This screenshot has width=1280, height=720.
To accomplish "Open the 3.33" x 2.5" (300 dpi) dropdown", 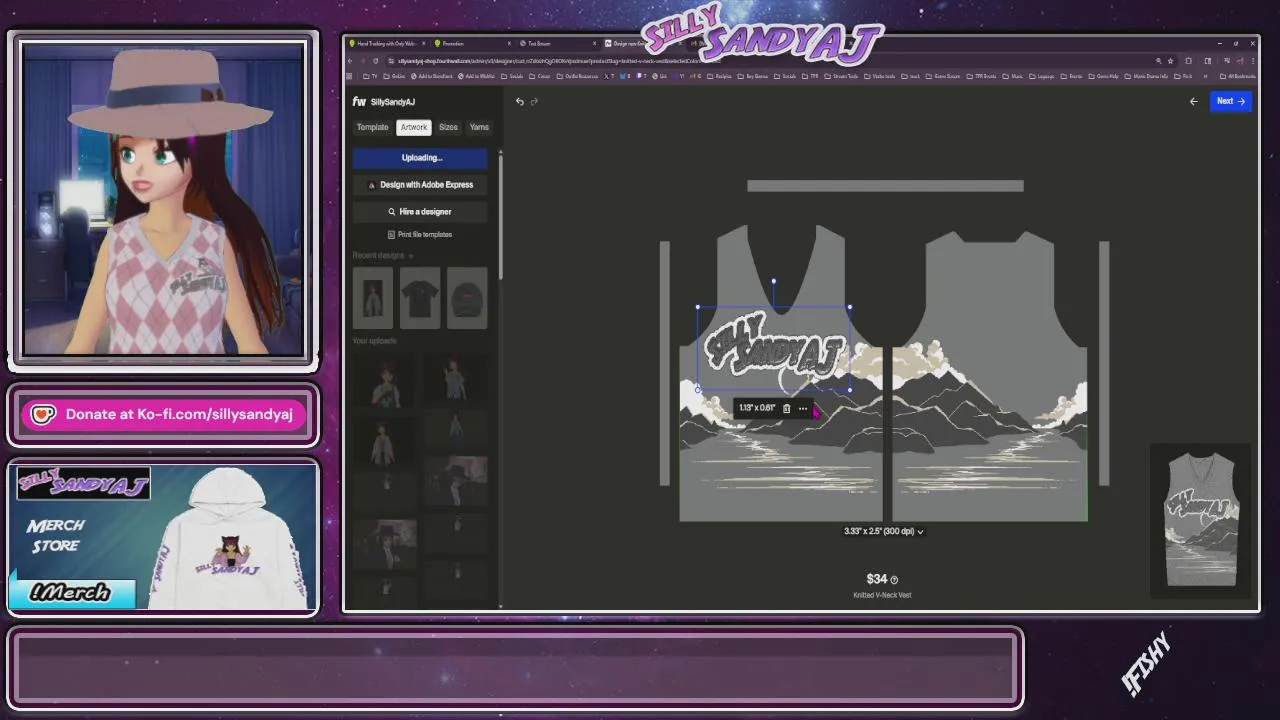I will (884, 531).
